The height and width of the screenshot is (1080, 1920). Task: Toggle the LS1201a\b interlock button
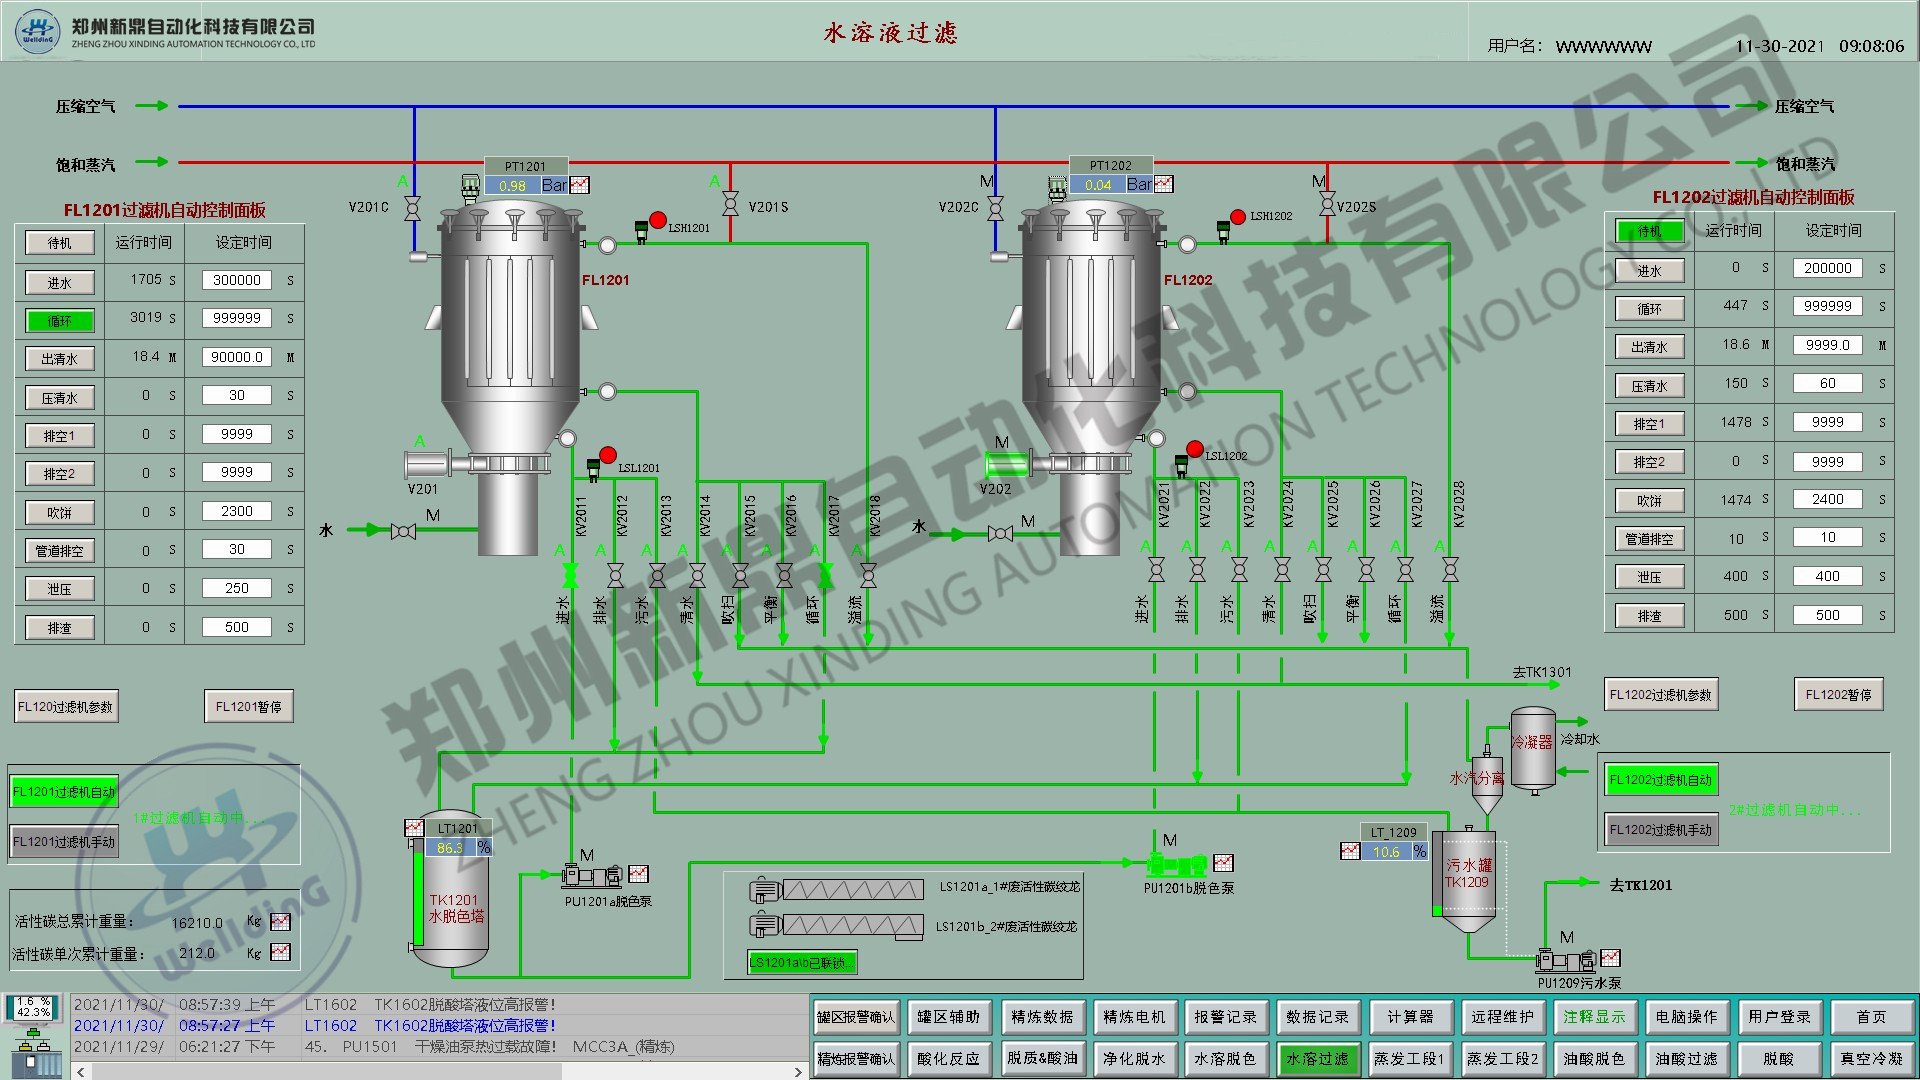pos(802,963)
